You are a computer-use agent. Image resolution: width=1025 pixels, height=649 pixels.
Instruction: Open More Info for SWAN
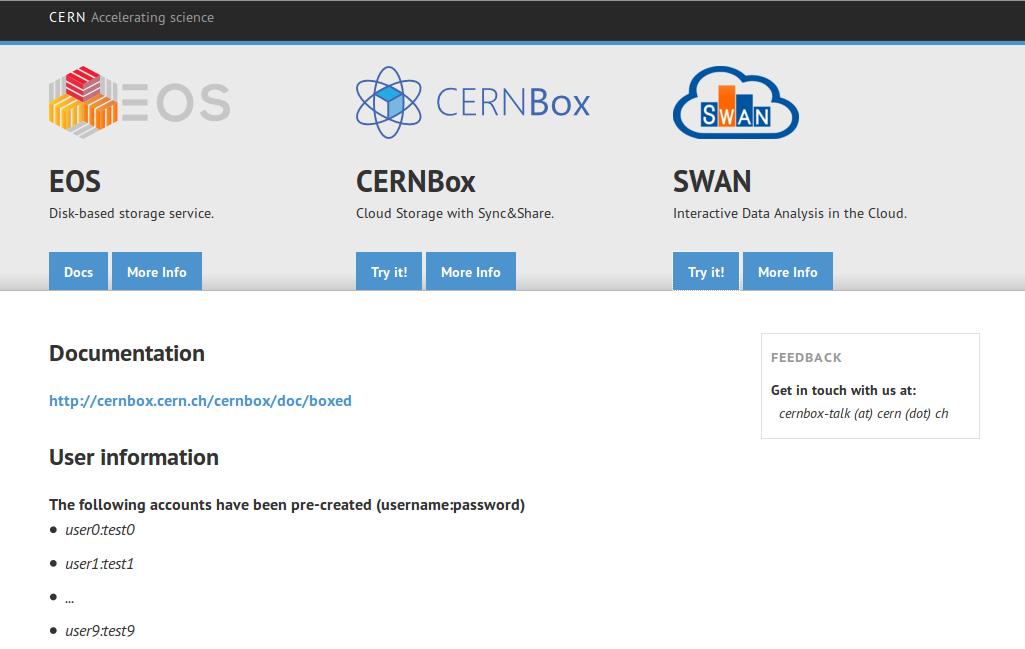787,272
